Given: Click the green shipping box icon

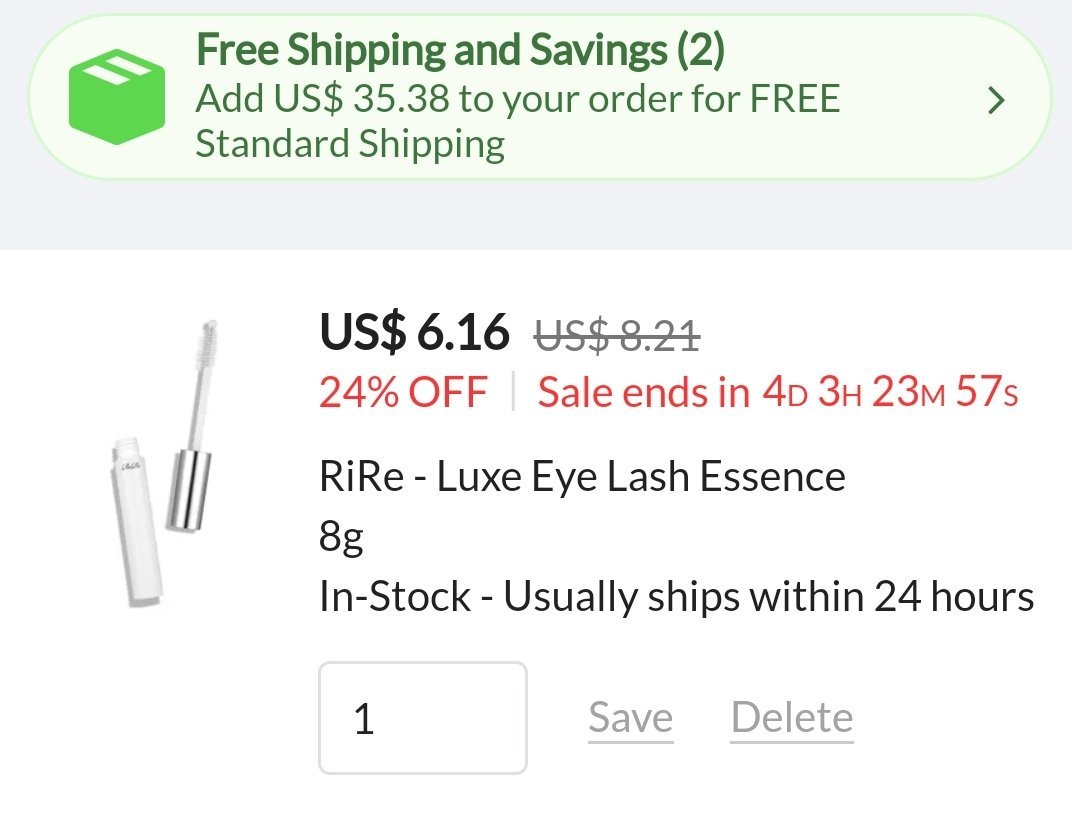Looking at the screenshot, I should tap(116, 98).
